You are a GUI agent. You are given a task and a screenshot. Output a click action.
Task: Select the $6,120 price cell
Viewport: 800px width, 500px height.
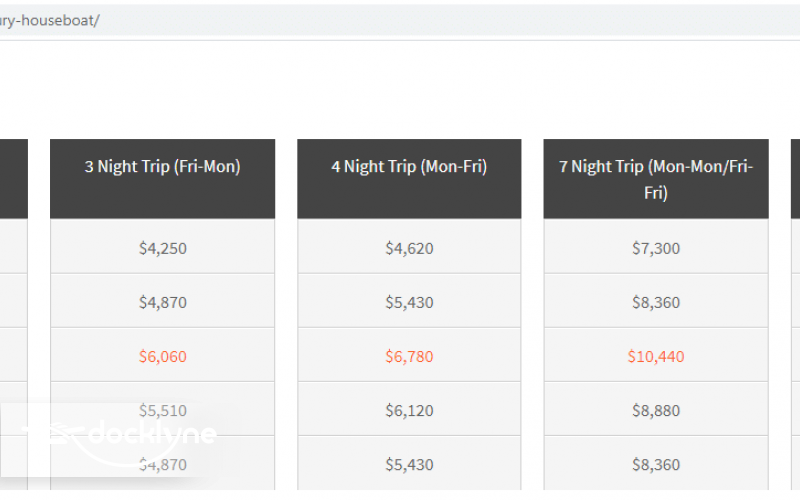409,410
